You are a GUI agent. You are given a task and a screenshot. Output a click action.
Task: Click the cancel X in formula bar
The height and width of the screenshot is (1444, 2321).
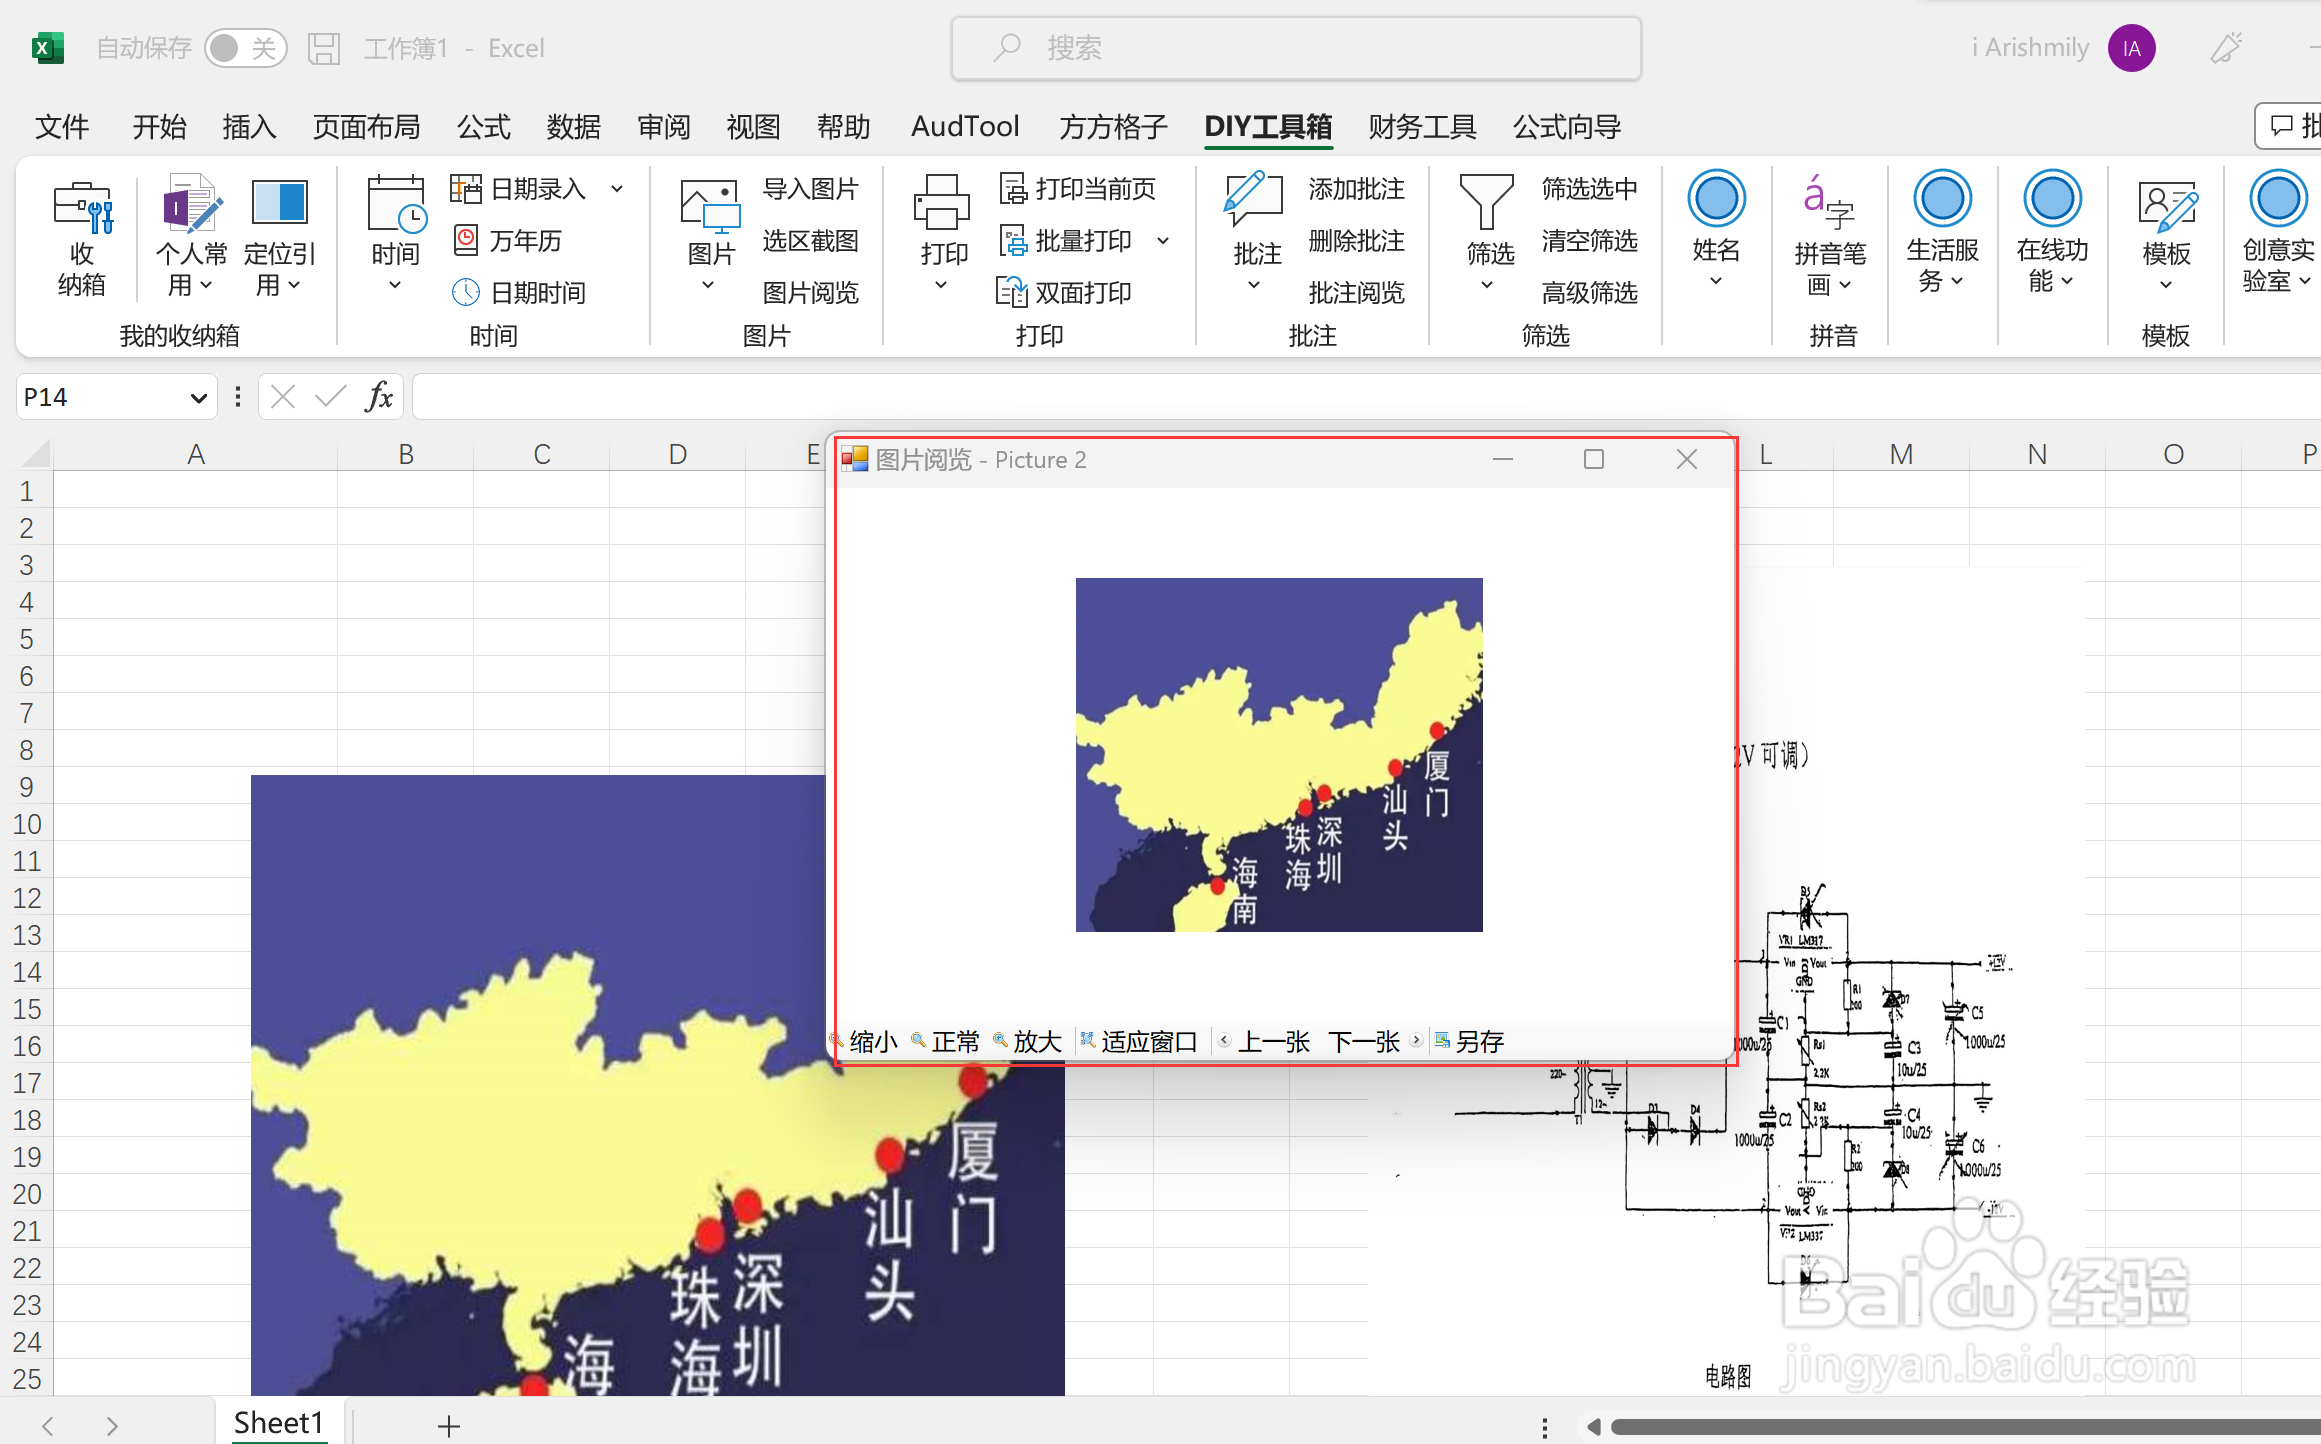pyautogui.click(x=283, y=397)
